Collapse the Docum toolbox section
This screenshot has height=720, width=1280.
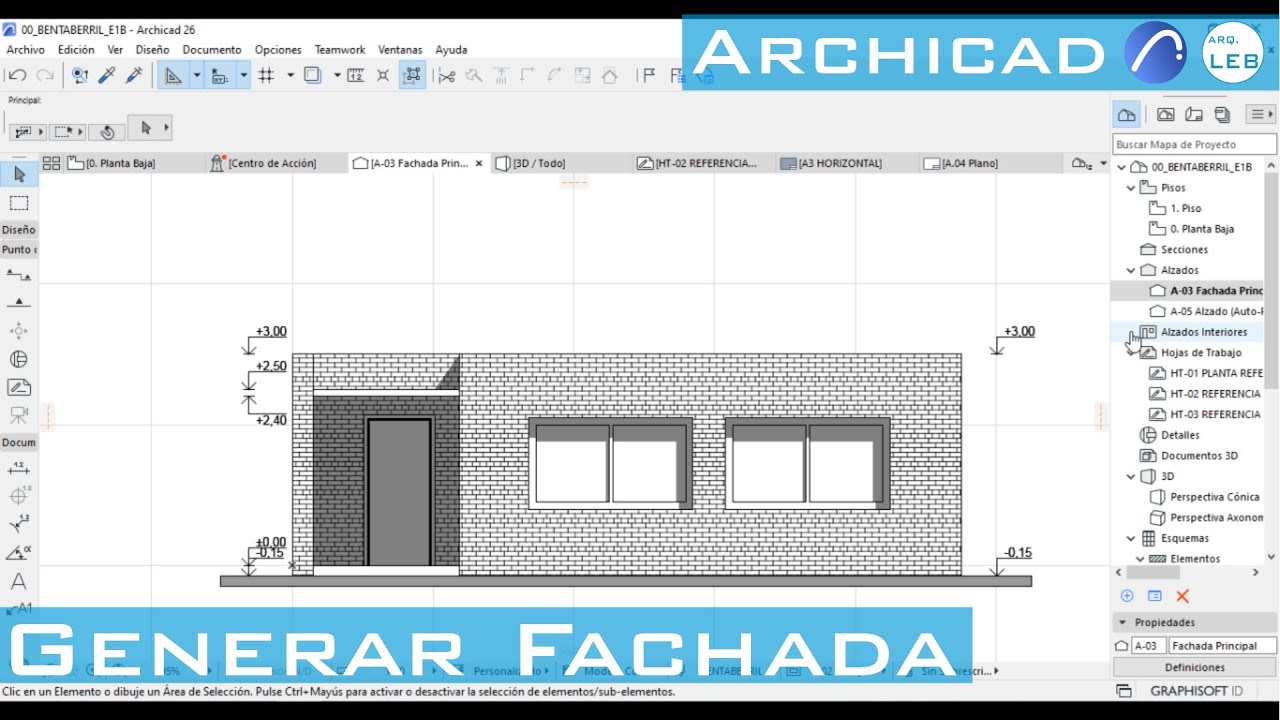[19, 442]
